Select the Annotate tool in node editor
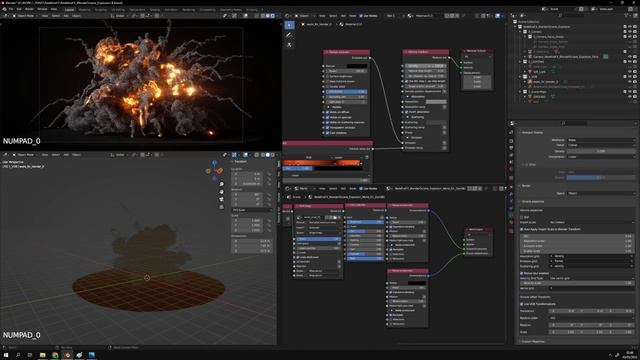640x360 pixels. 289,35
